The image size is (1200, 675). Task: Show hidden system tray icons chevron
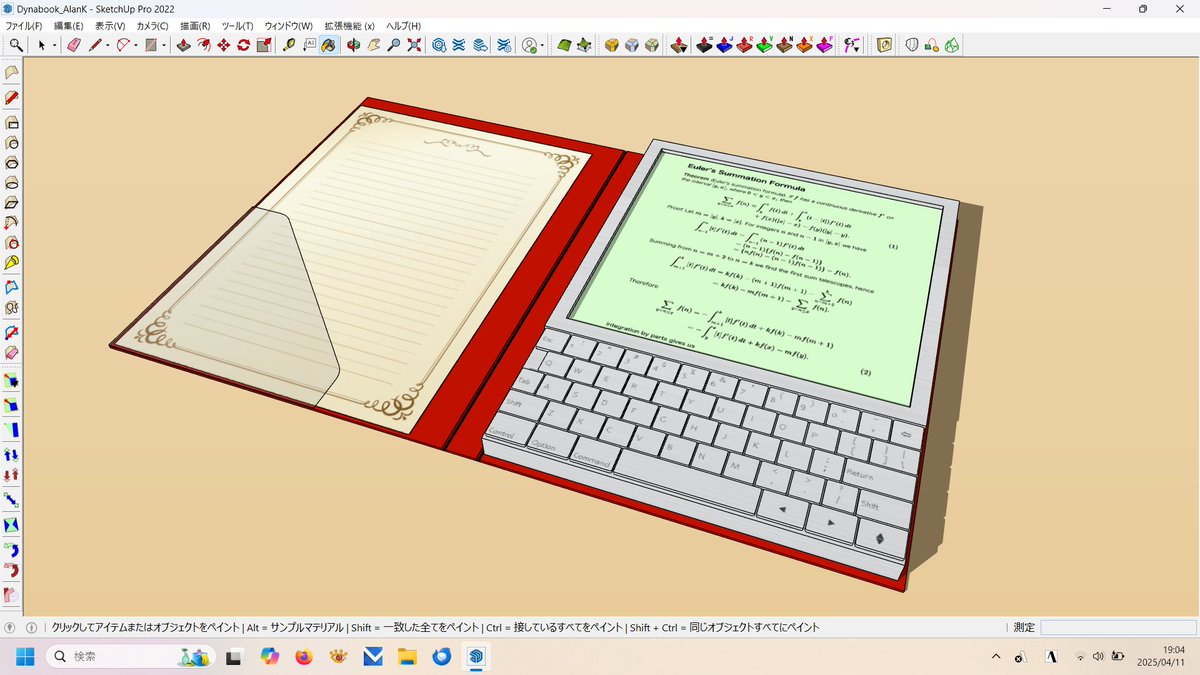click(995, 656)
